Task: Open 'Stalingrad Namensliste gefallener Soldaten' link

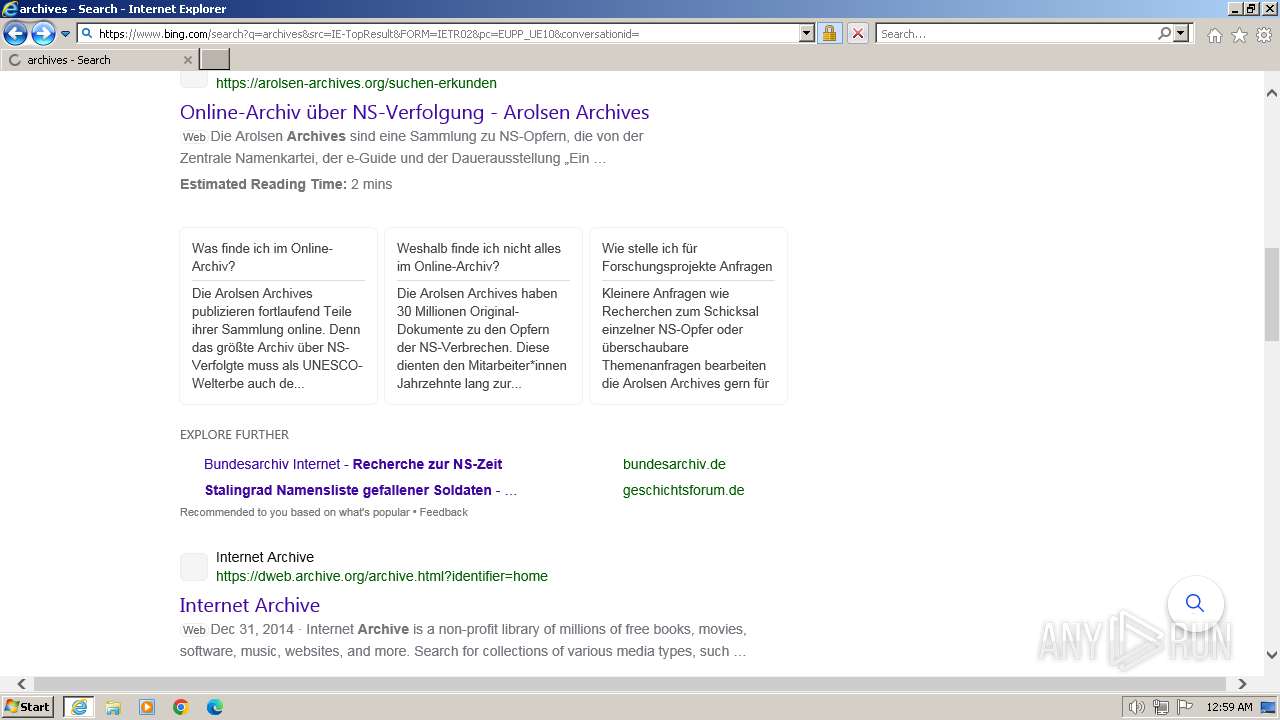Action: (x=361, y=490)
